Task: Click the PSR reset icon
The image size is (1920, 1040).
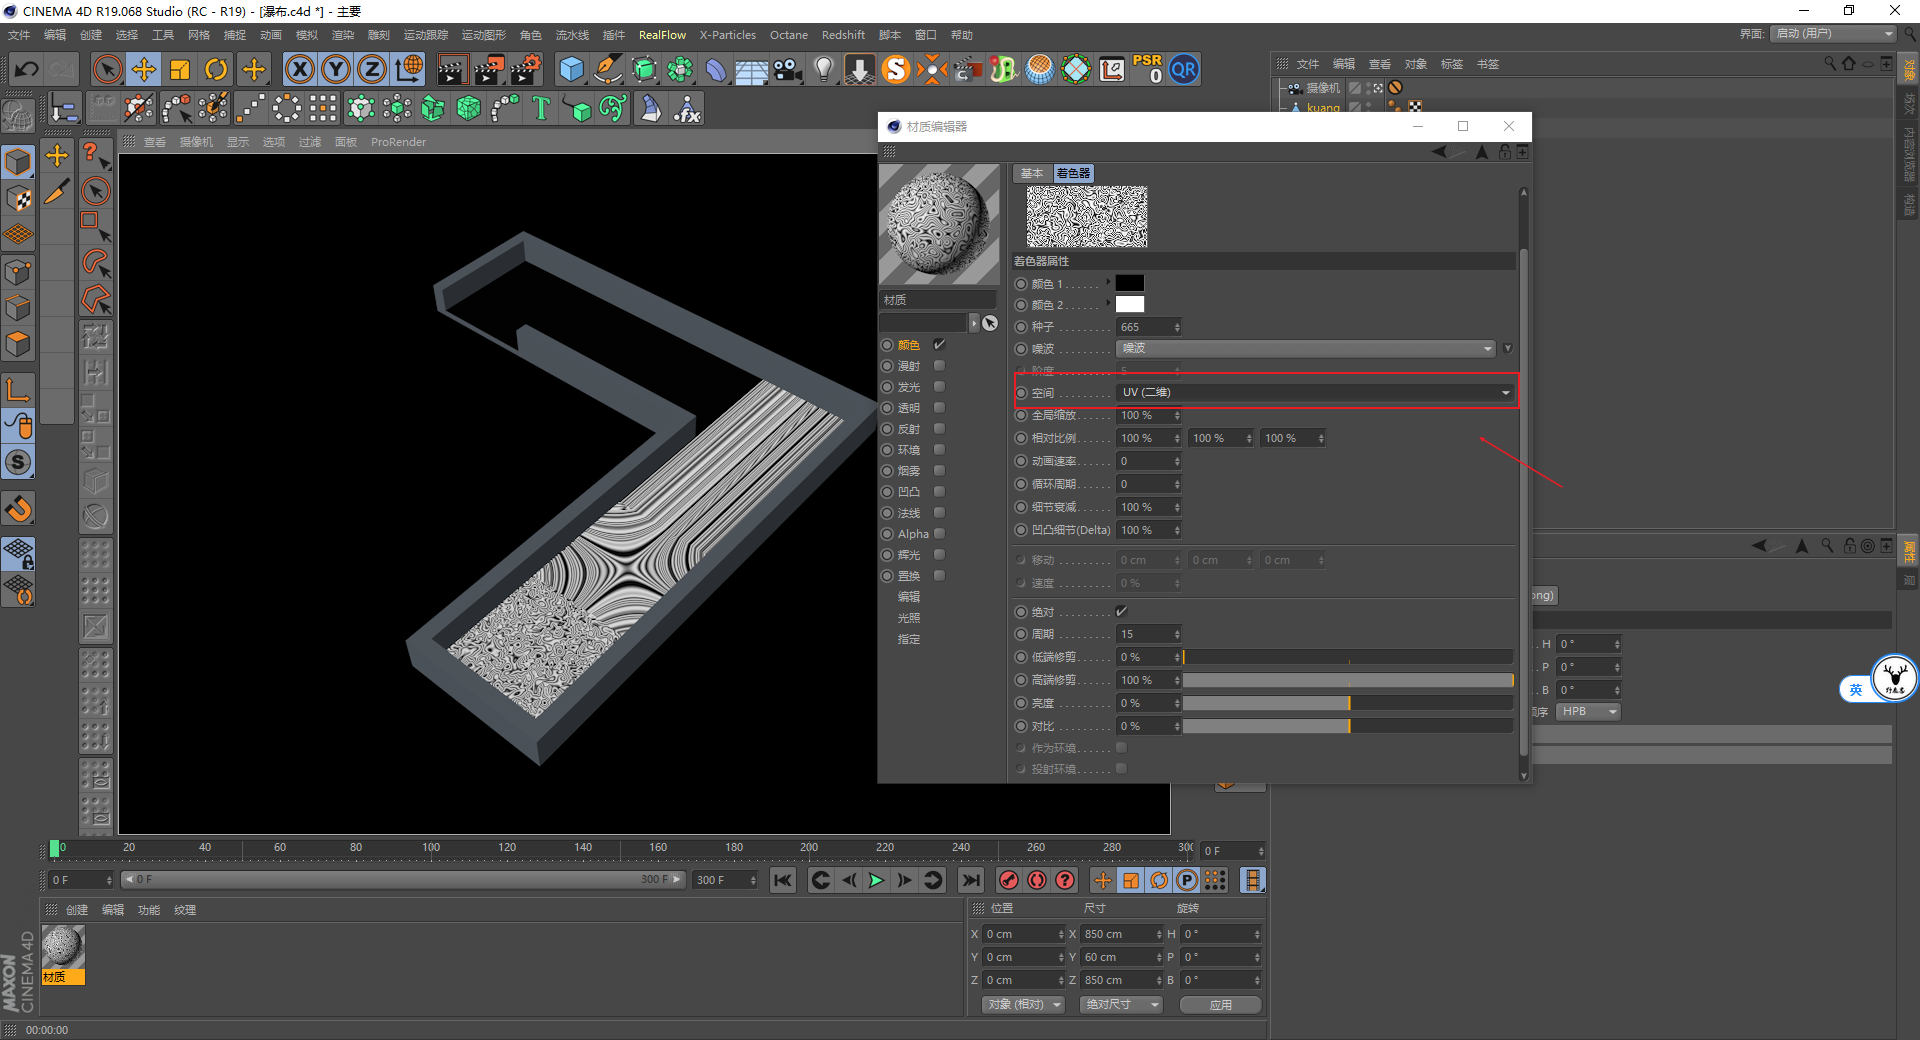Action: pos(1147,69)
